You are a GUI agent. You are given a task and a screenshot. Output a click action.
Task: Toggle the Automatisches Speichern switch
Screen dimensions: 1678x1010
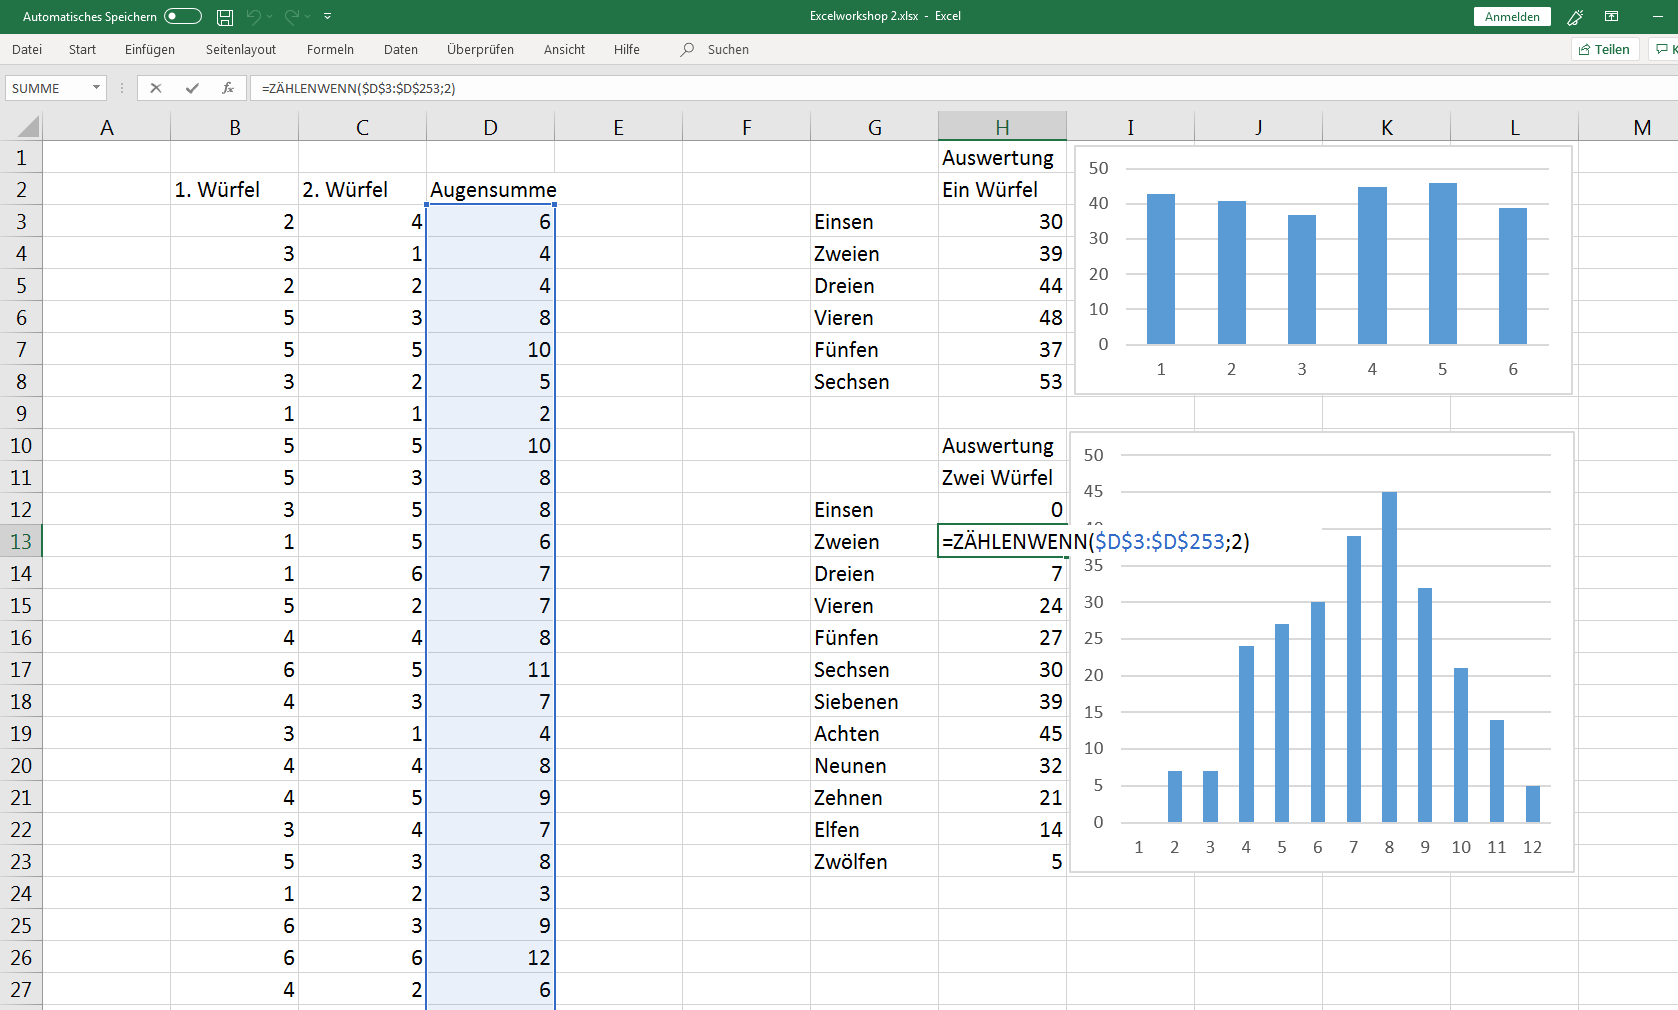(183, 16)
